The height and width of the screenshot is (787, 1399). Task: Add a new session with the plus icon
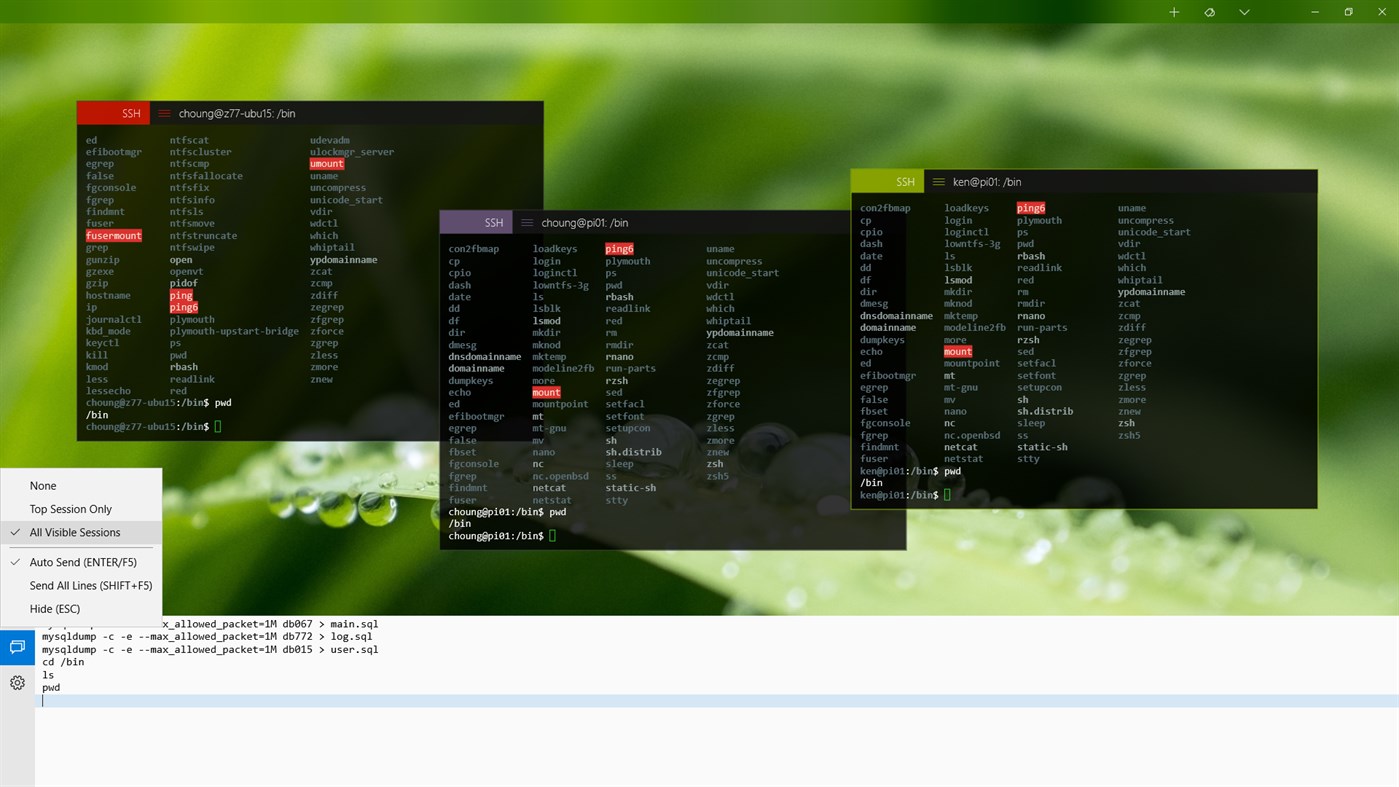click(1174, 12)
